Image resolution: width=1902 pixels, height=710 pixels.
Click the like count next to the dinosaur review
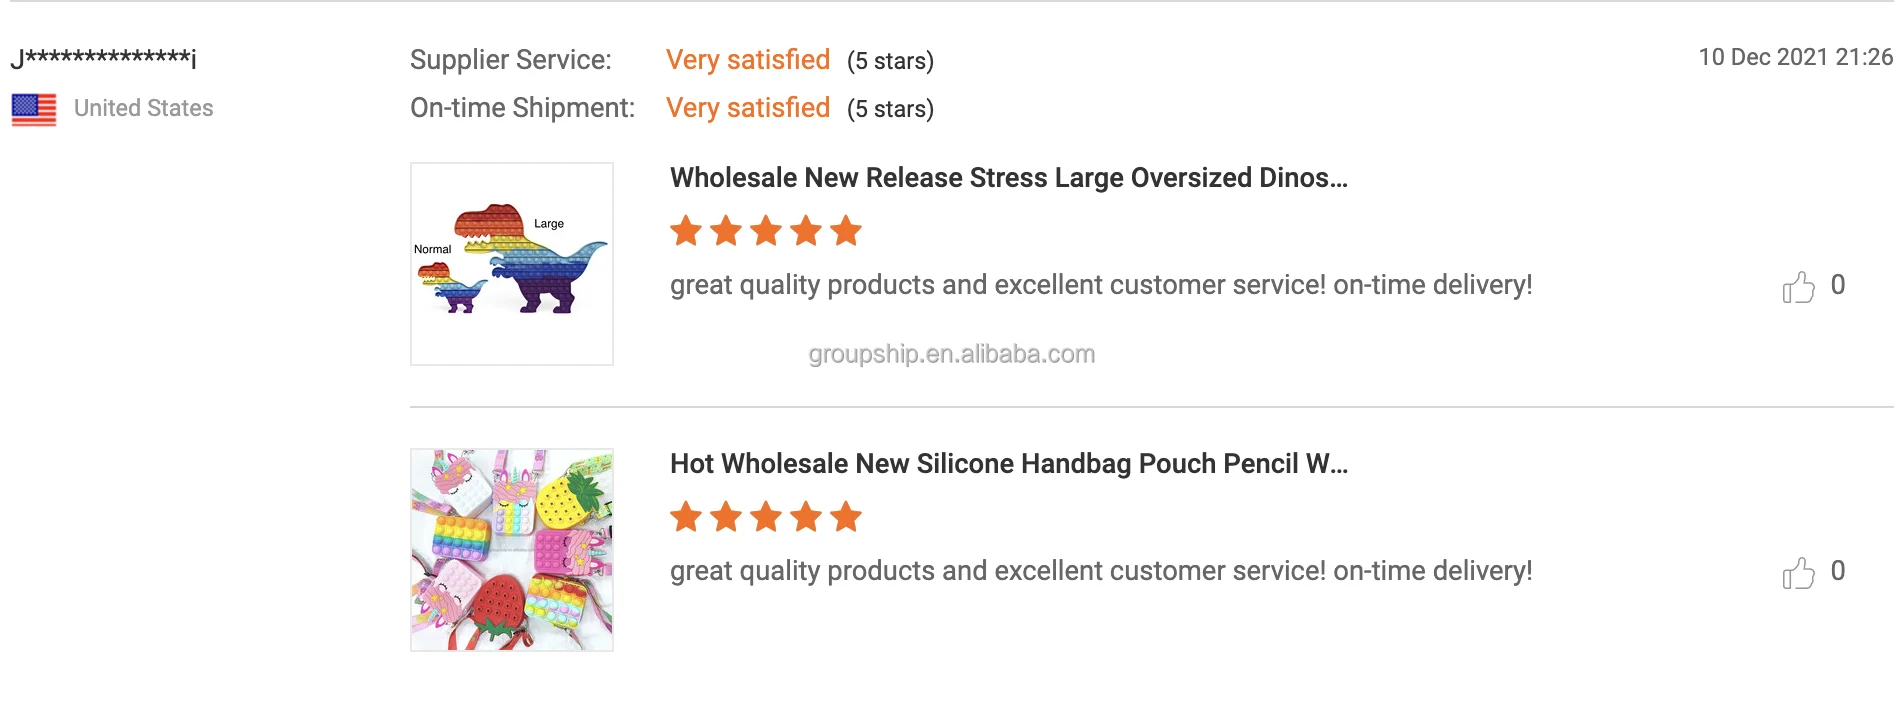point(1838,285)
